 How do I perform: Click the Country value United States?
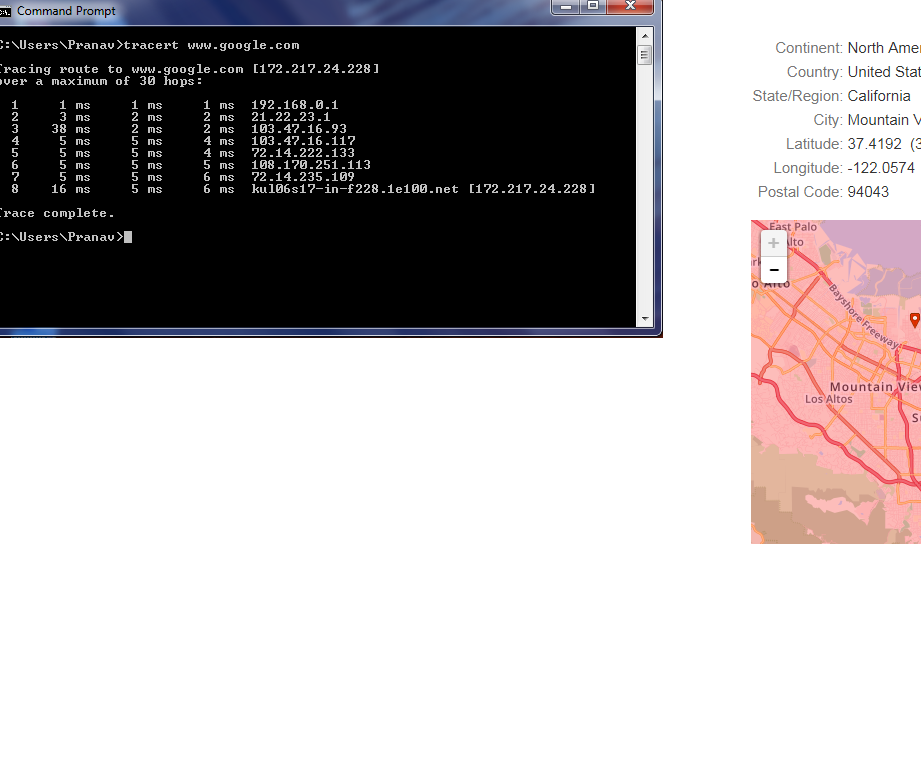click(x=883, y=71)
